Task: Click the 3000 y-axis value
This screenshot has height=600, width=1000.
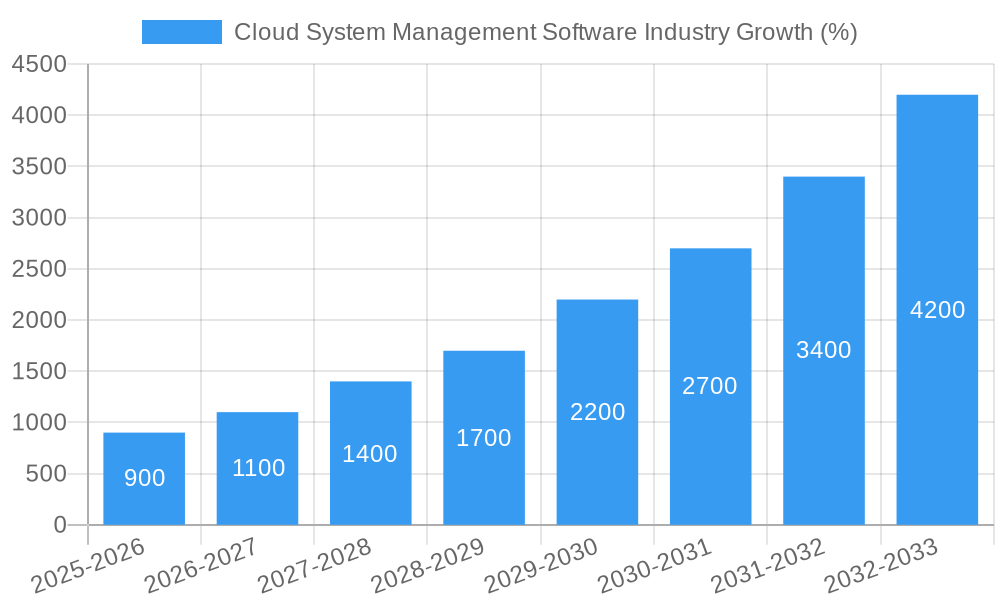Action: pos(39,217)
